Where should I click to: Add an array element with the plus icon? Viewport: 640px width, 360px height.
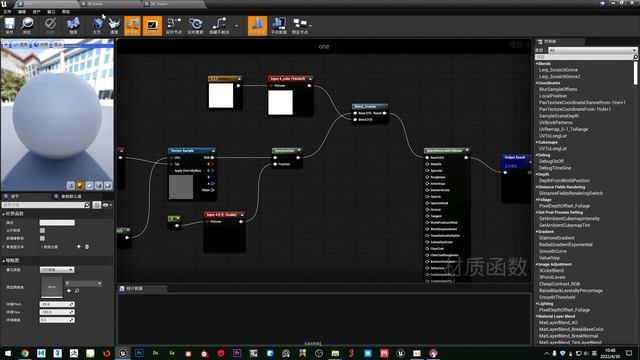pyautogui.click(x=79, y=247)
